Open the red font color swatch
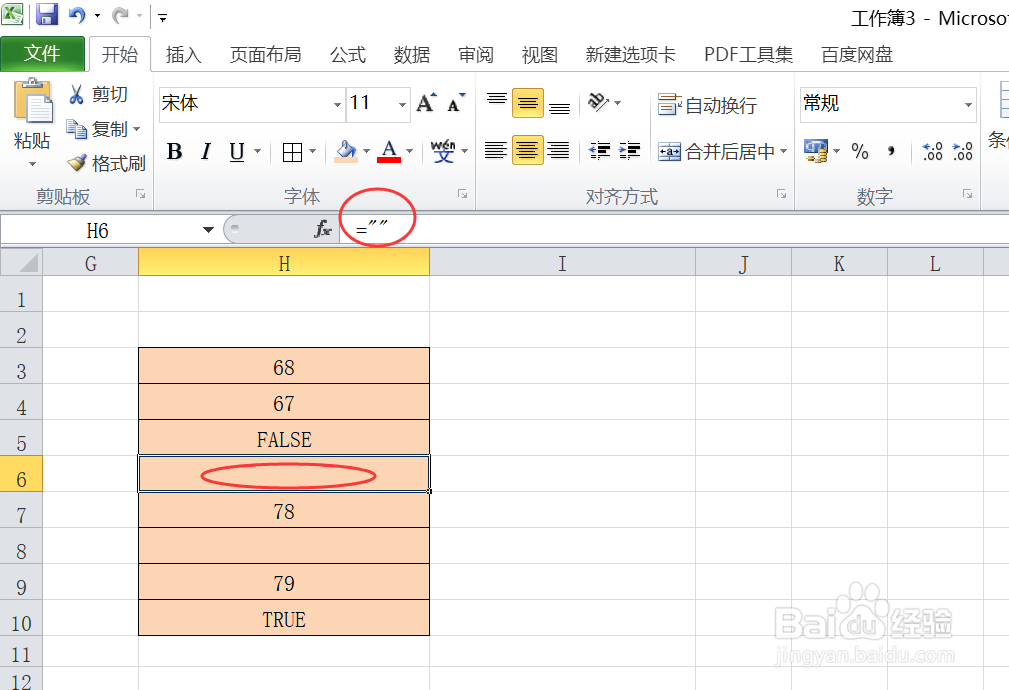1009x690 pixels. [x=389, y=151]
